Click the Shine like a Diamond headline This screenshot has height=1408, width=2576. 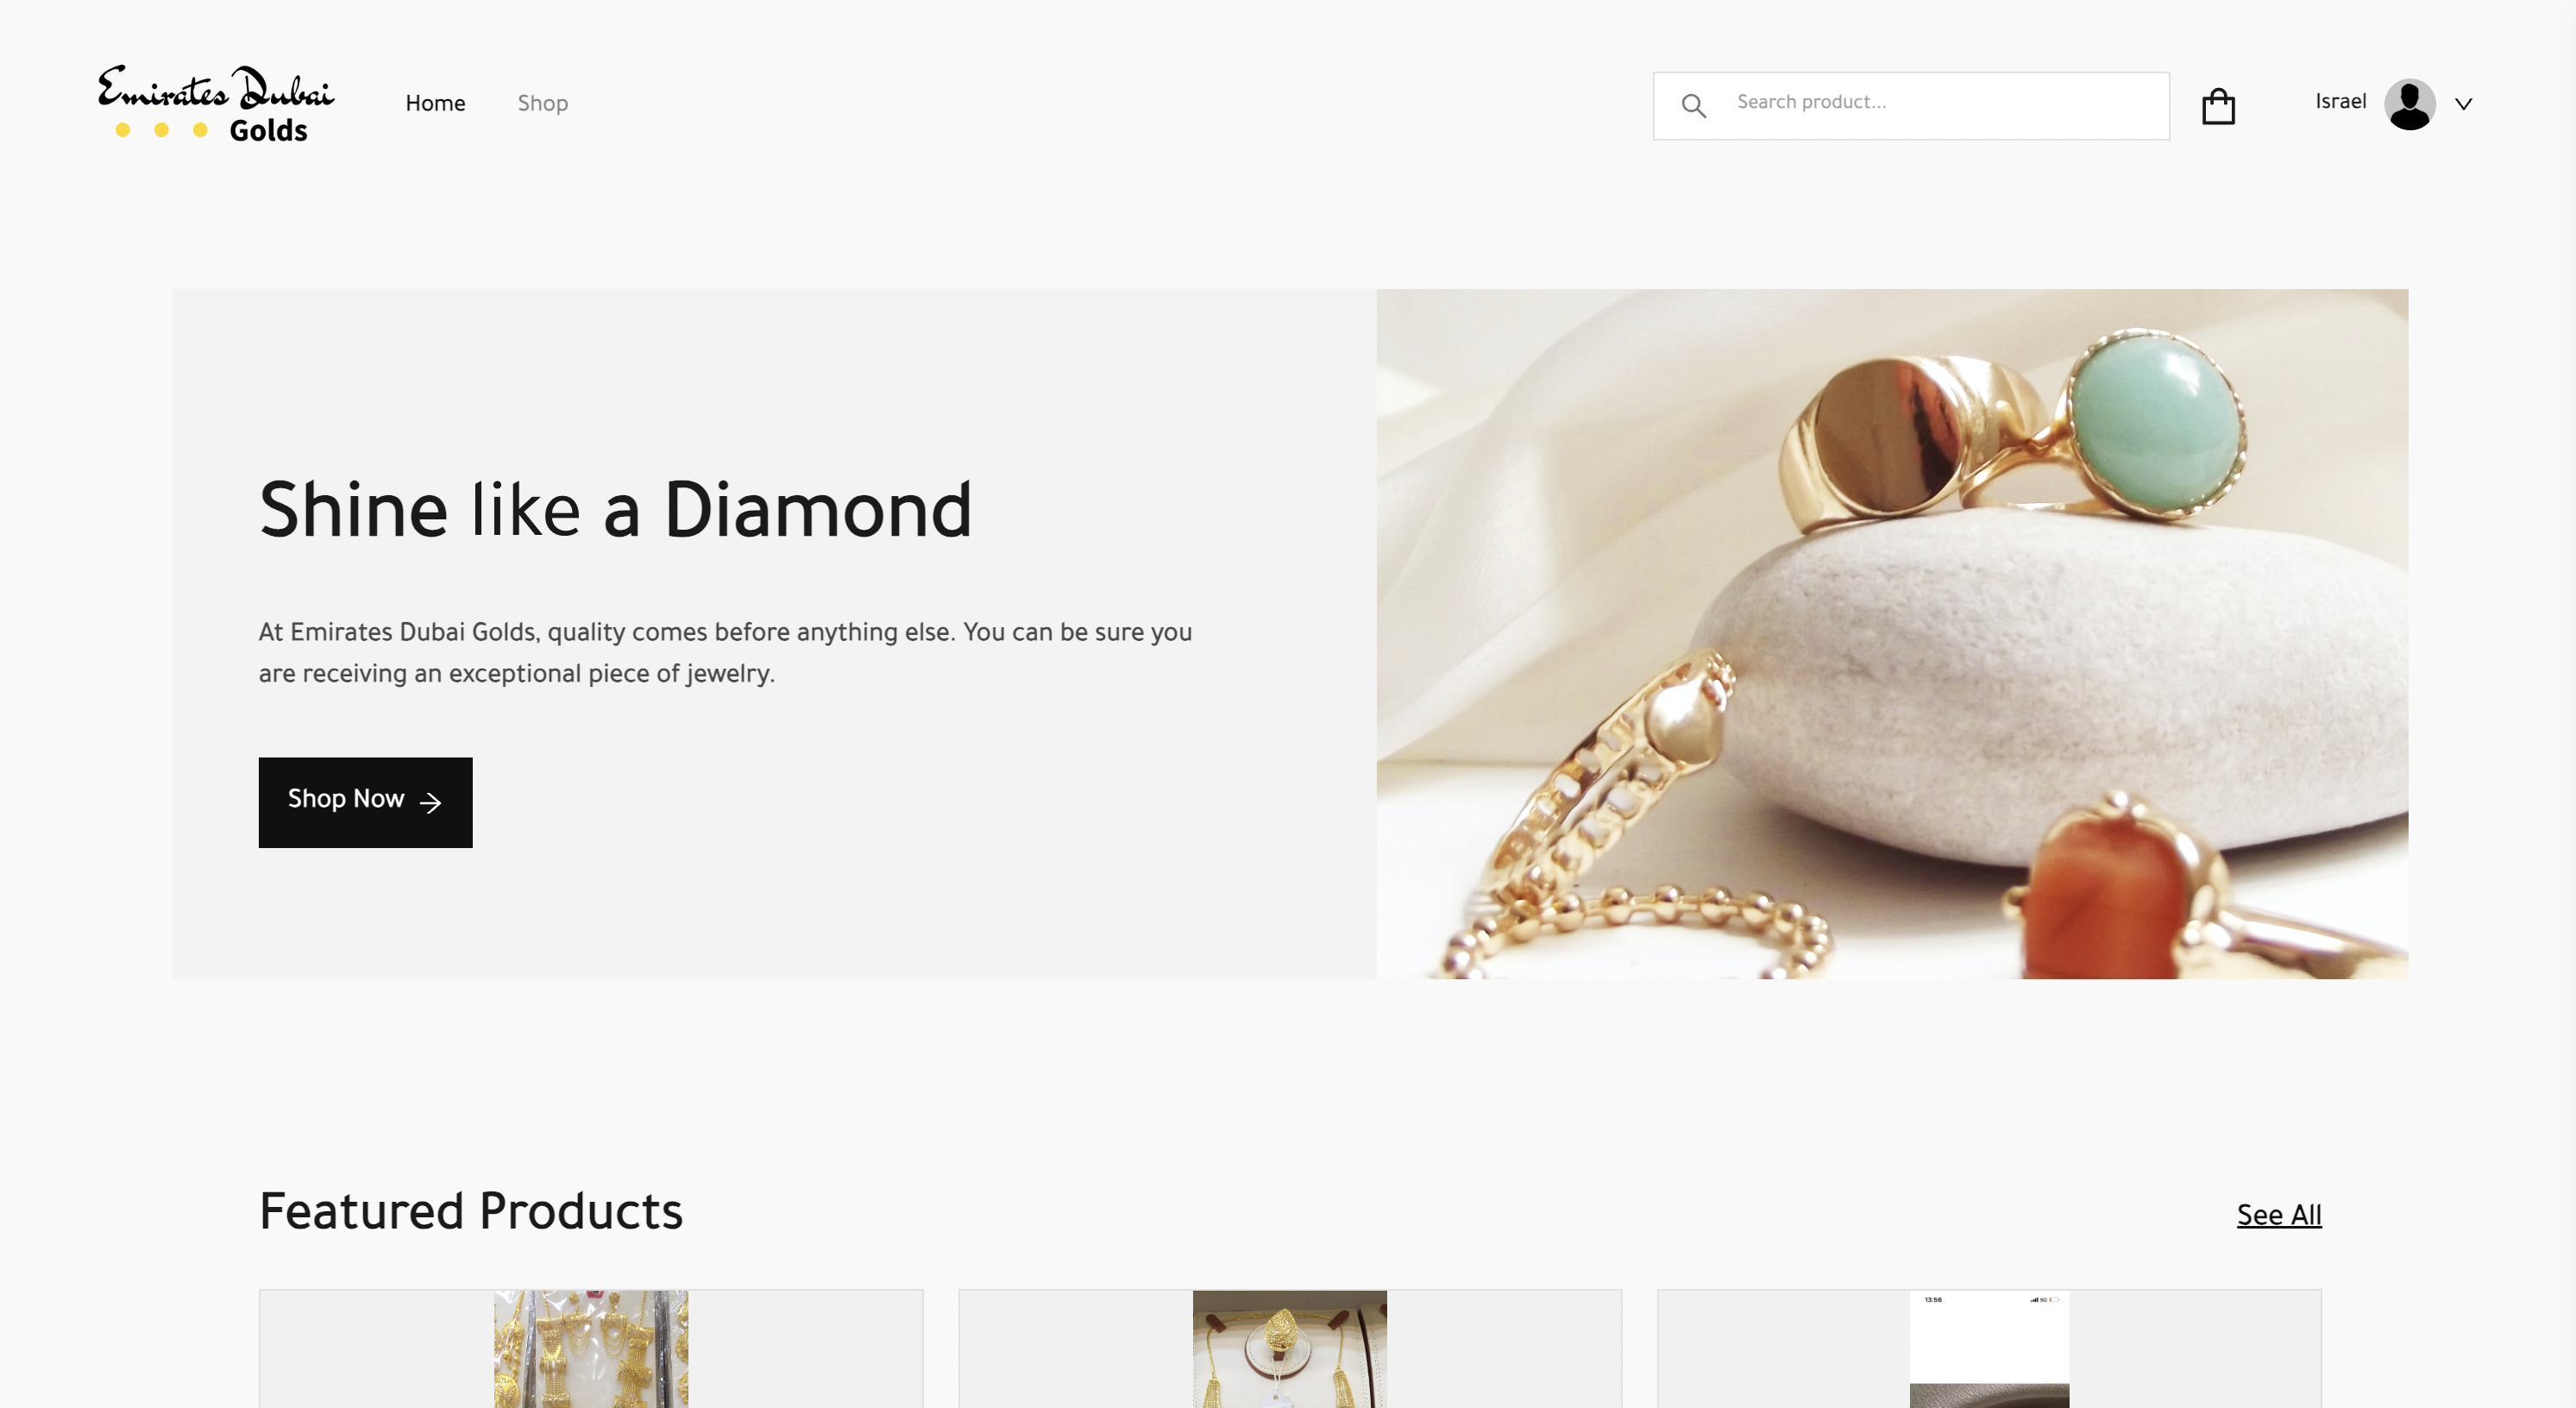click(615, 510)
